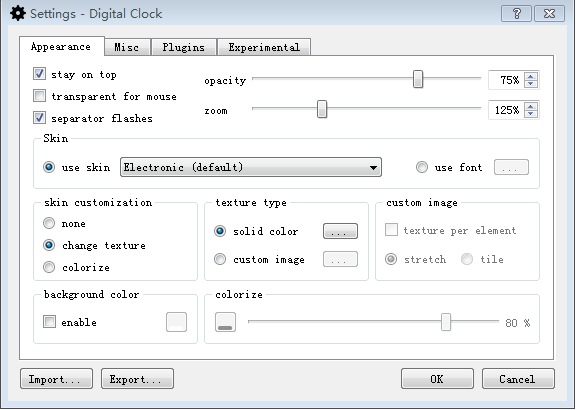Open the Electronic (default) skin dropdown
The width and height of the screenshot is (577, 410).
click(x=251, y=167)
